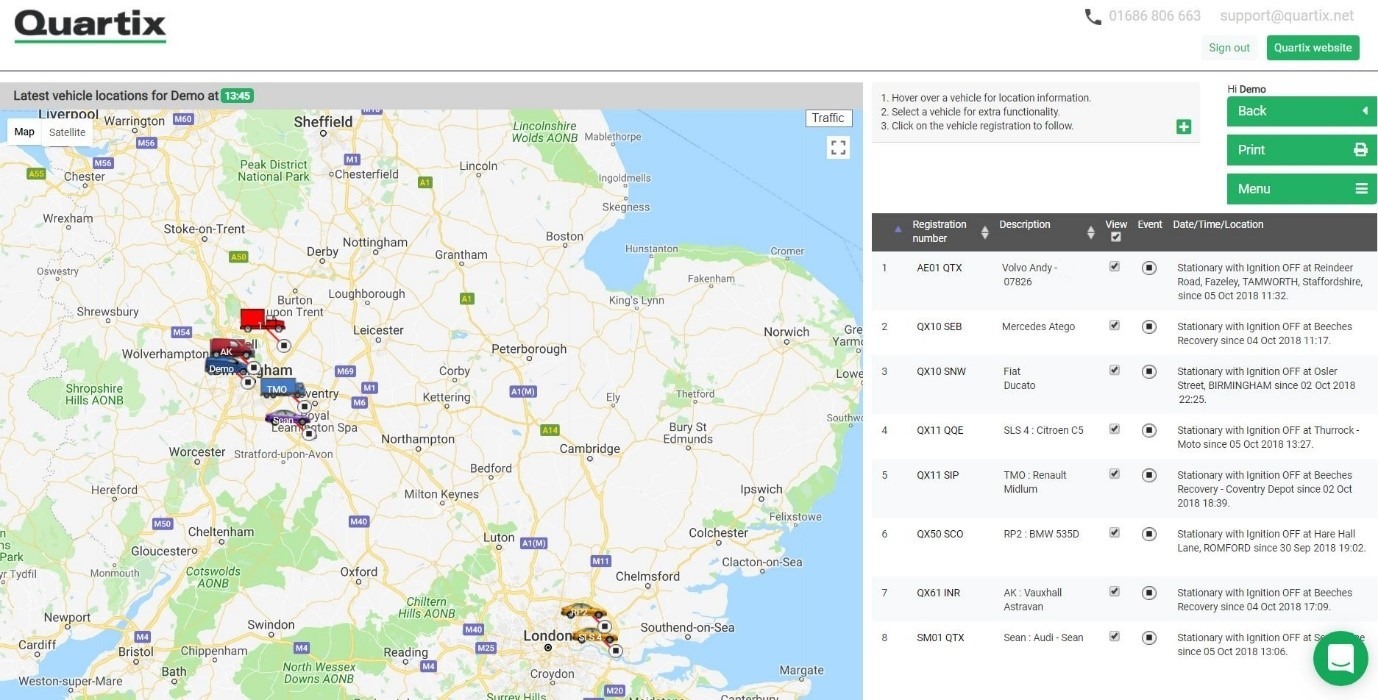Switch to Satellite view

[x=67, y=132]
